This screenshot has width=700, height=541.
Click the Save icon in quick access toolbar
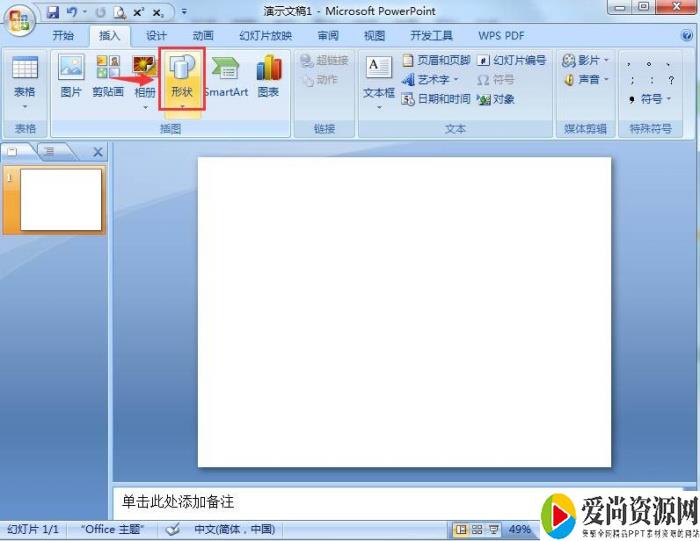53,13
